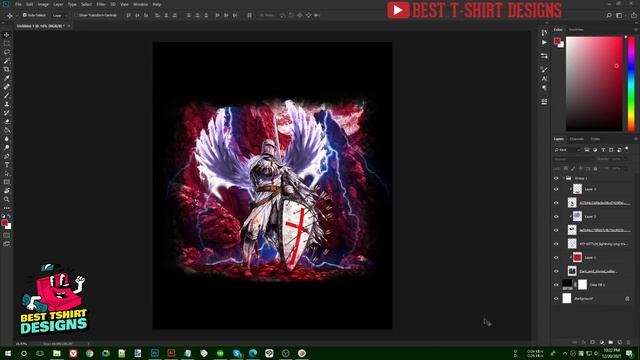Click the Change Screen Mode icon
Screen dimensions: 640x360
point(7,244)
